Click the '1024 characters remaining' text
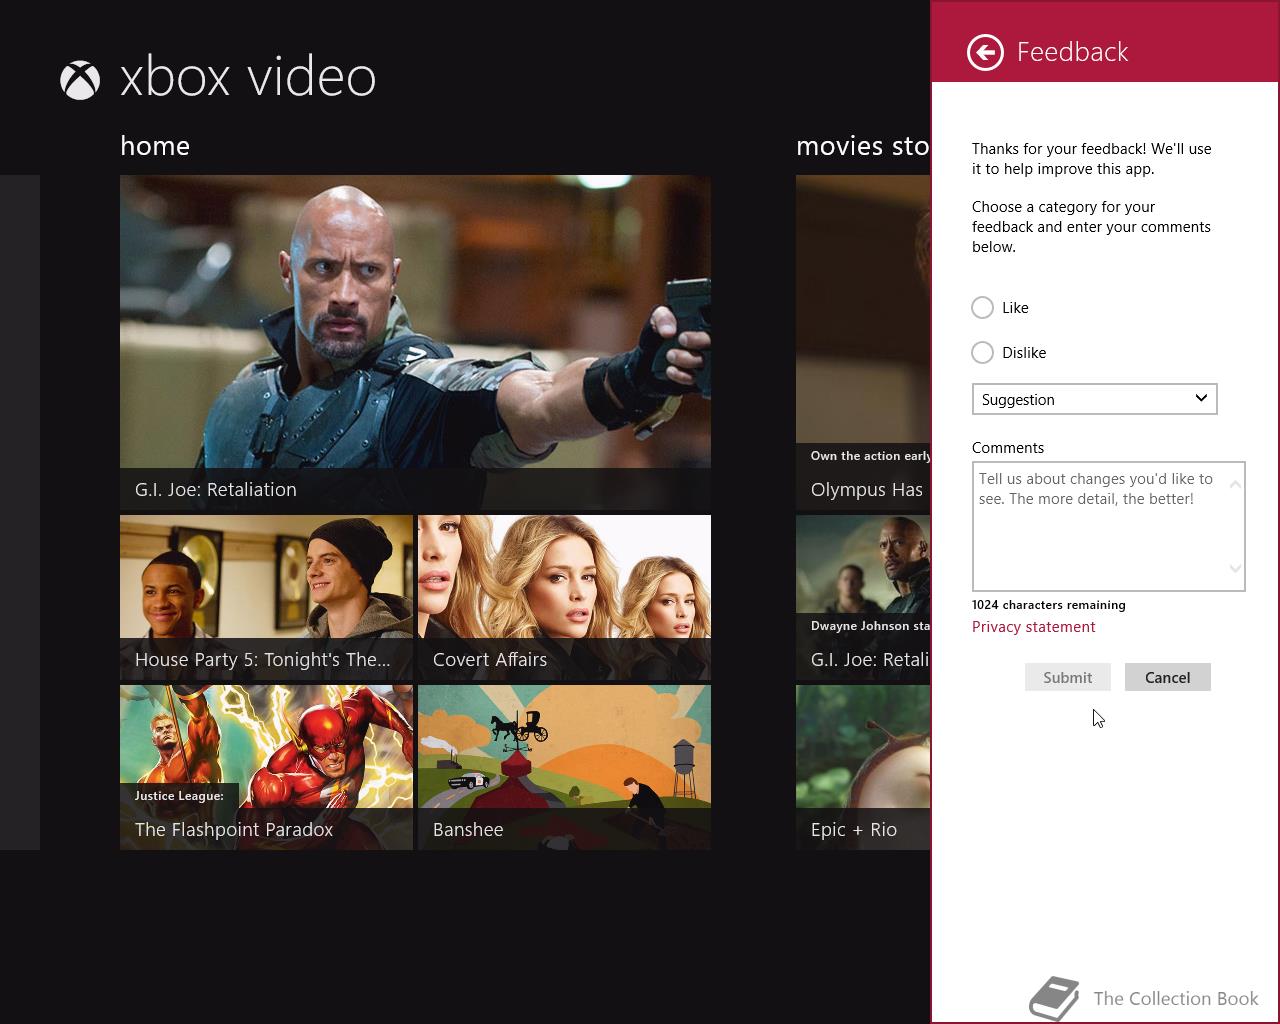The height and width of the screenshot is (1024, 1280). point(1048,605)
